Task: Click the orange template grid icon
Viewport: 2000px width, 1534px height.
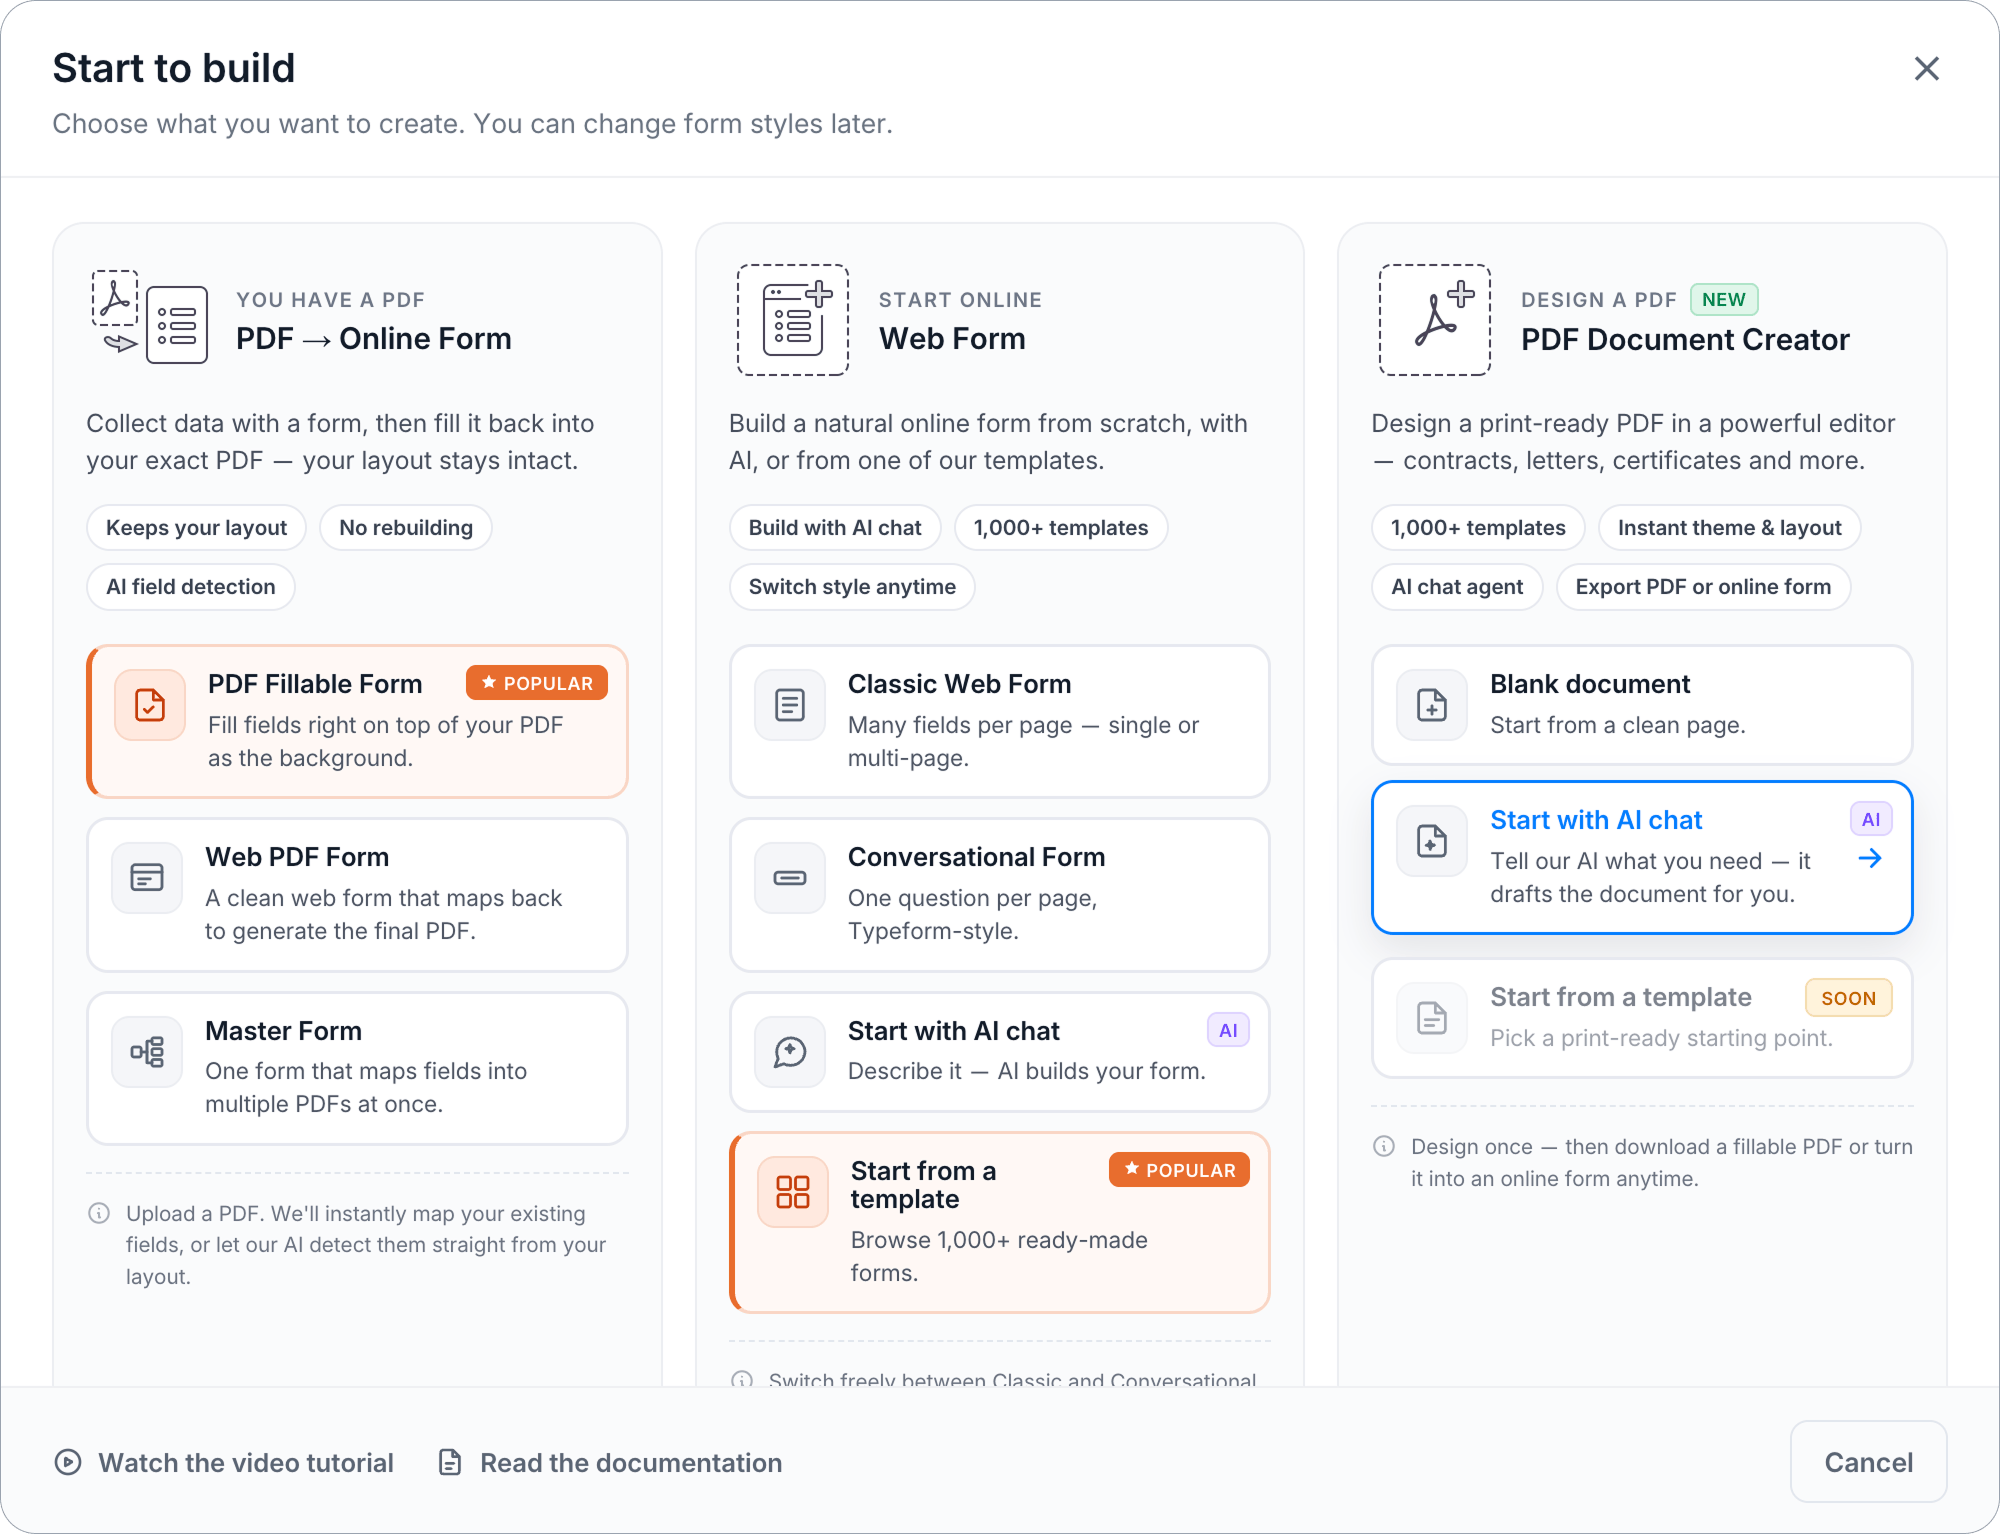Action: click(x=793, y=1192)
